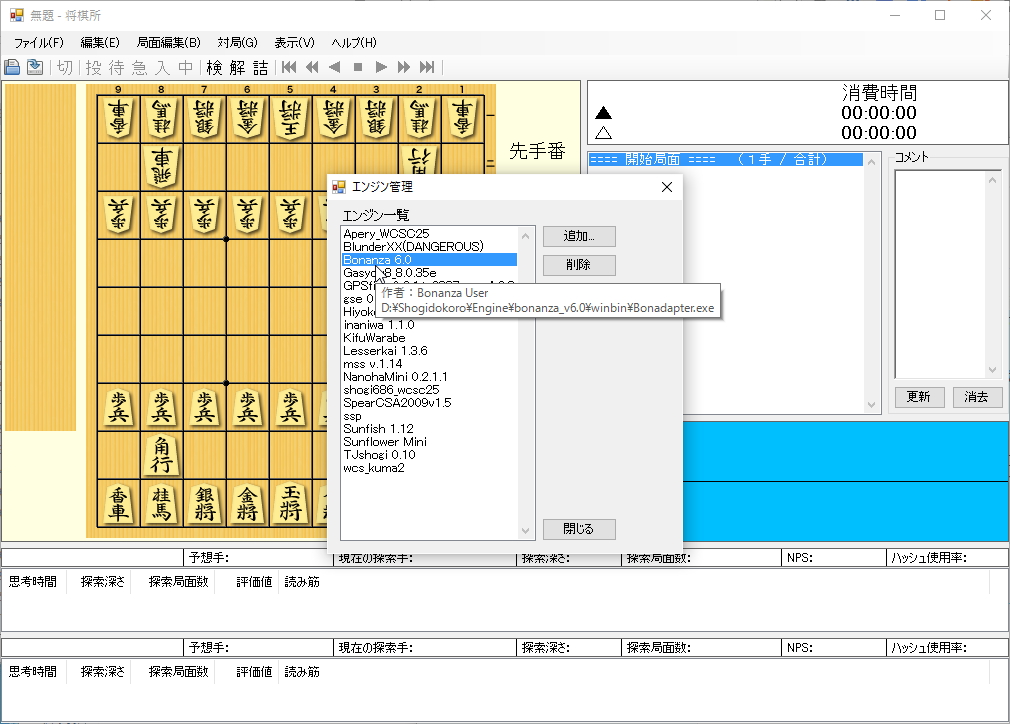Click the 追加 button to add an engine
This screenshot has height=724, width=1010.
pyautogui.click(x=579, y=236)
